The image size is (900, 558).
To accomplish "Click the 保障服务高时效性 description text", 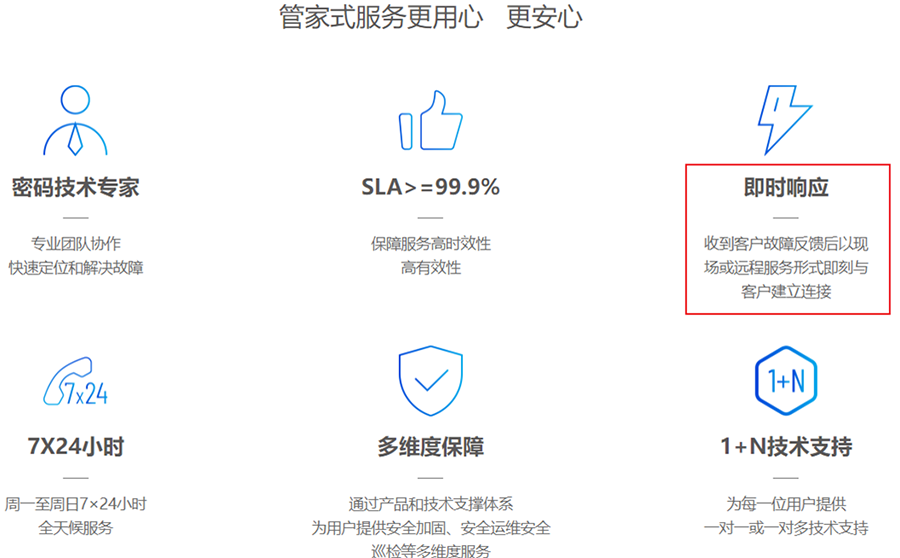I will point(430,243).
